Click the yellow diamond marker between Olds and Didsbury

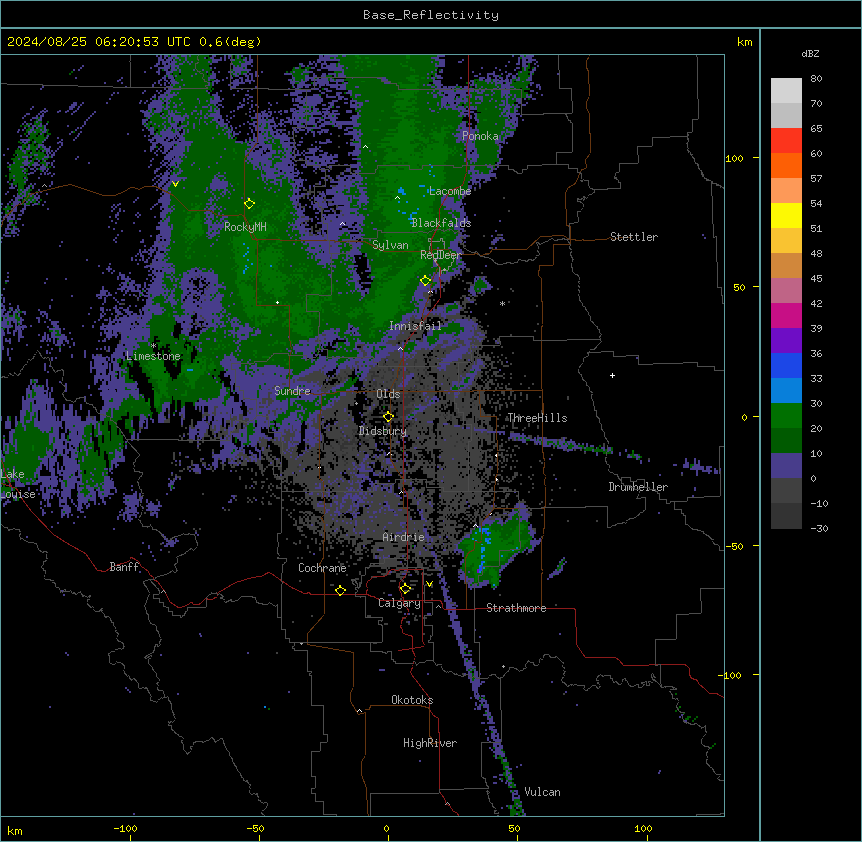pyautogui.click(x=389, y=416)
